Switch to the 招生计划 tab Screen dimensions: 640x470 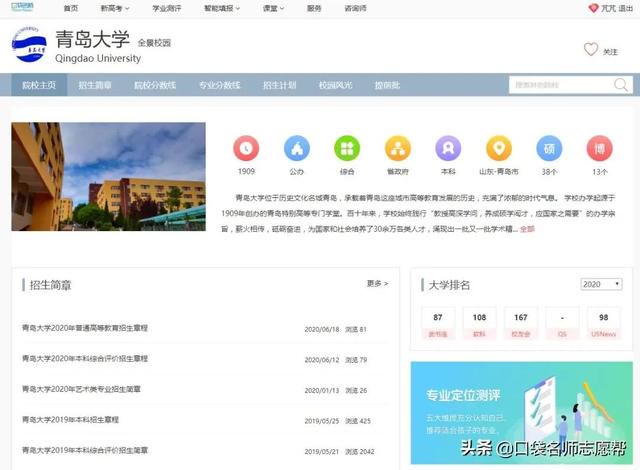point(280,85)
